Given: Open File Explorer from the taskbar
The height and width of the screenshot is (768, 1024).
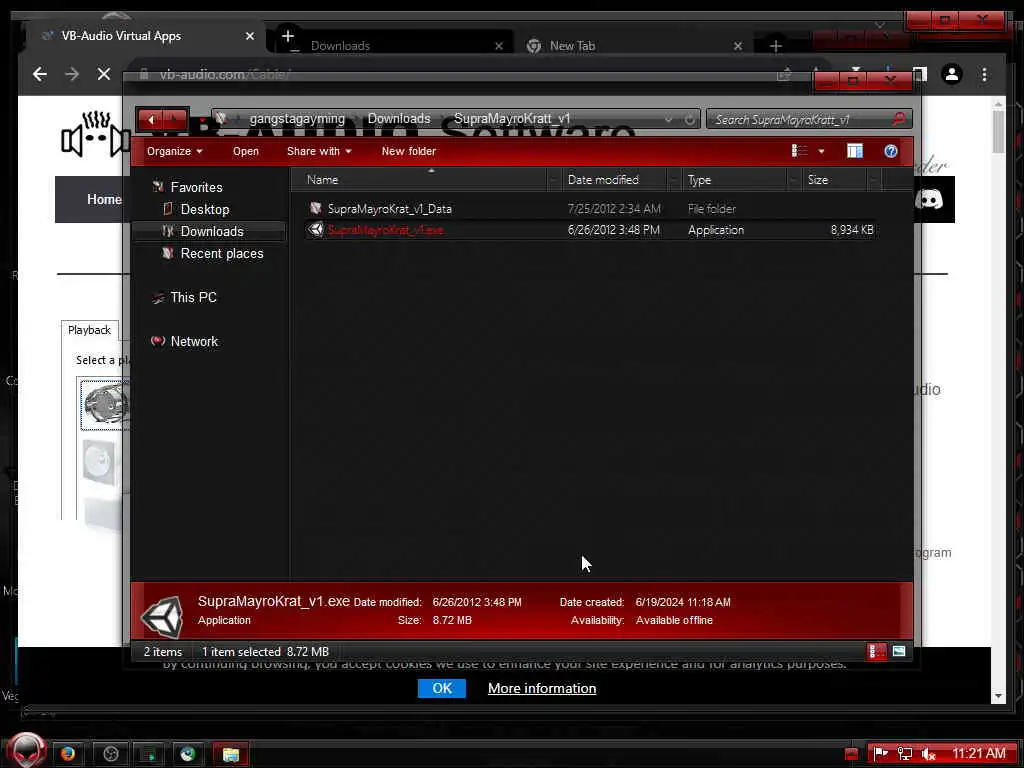Looking at the screenshot, I should tap(230, 754).
